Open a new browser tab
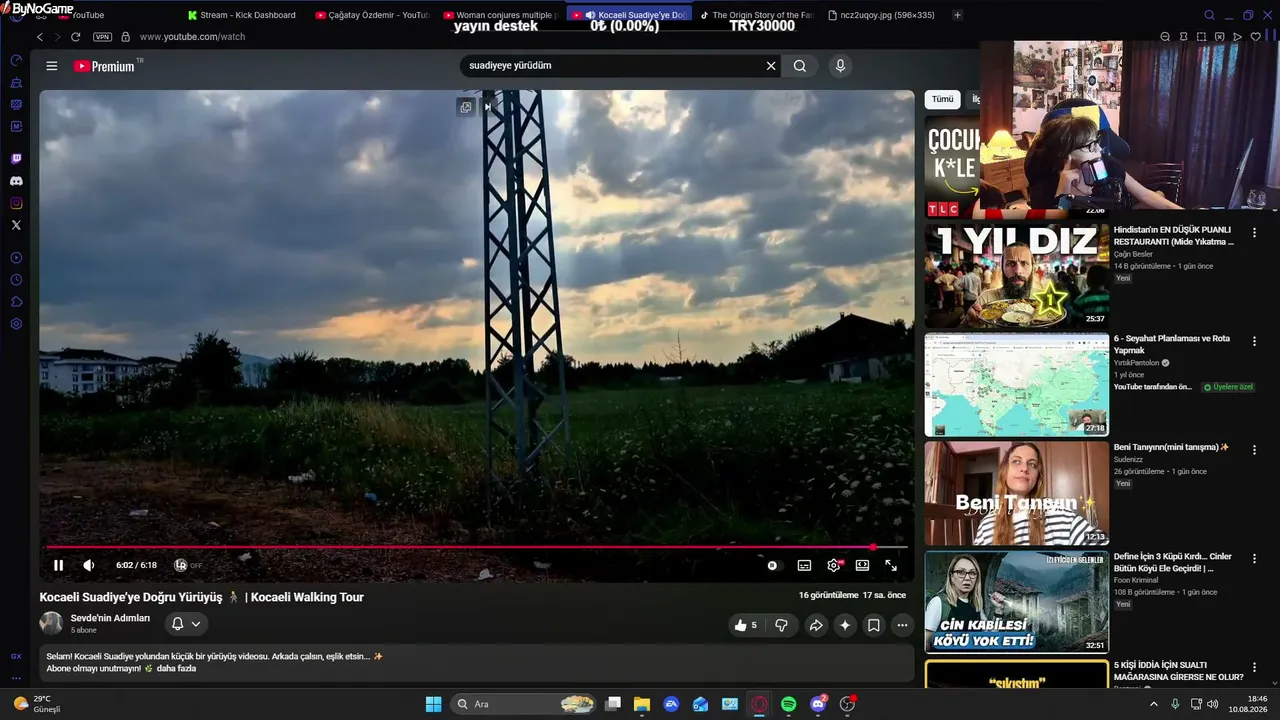The image size is (1280, 720). coord(957,15)
